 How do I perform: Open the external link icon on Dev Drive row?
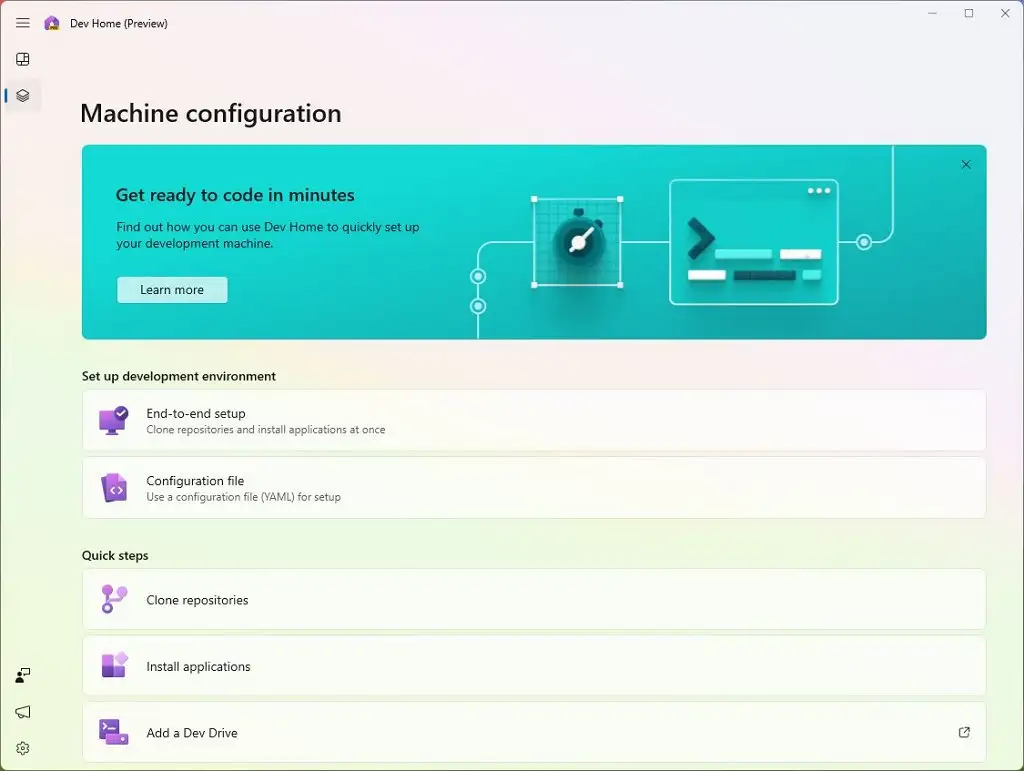[964, 732]
